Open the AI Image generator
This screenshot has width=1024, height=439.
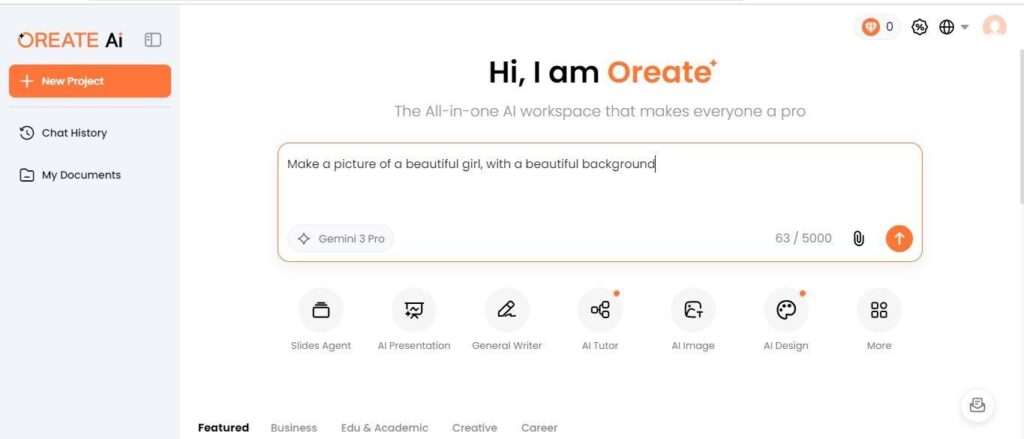(x=692, y=310)
